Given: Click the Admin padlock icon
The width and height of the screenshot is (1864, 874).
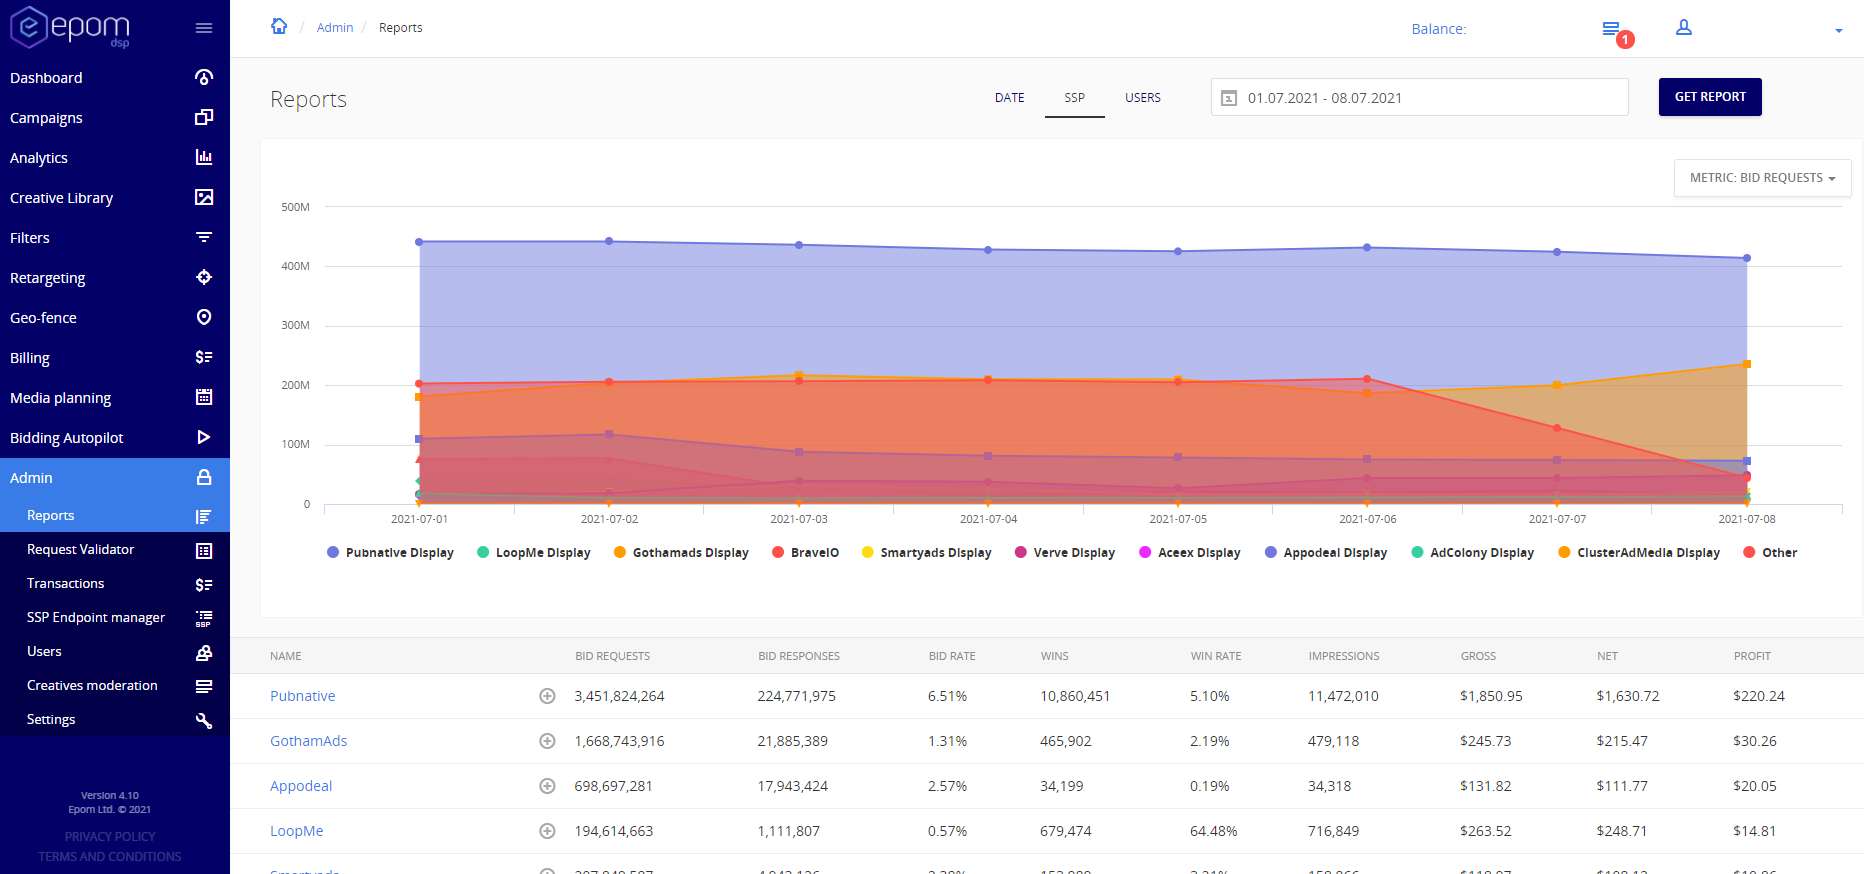Looking at the screenshot, I should pos(204,477).
